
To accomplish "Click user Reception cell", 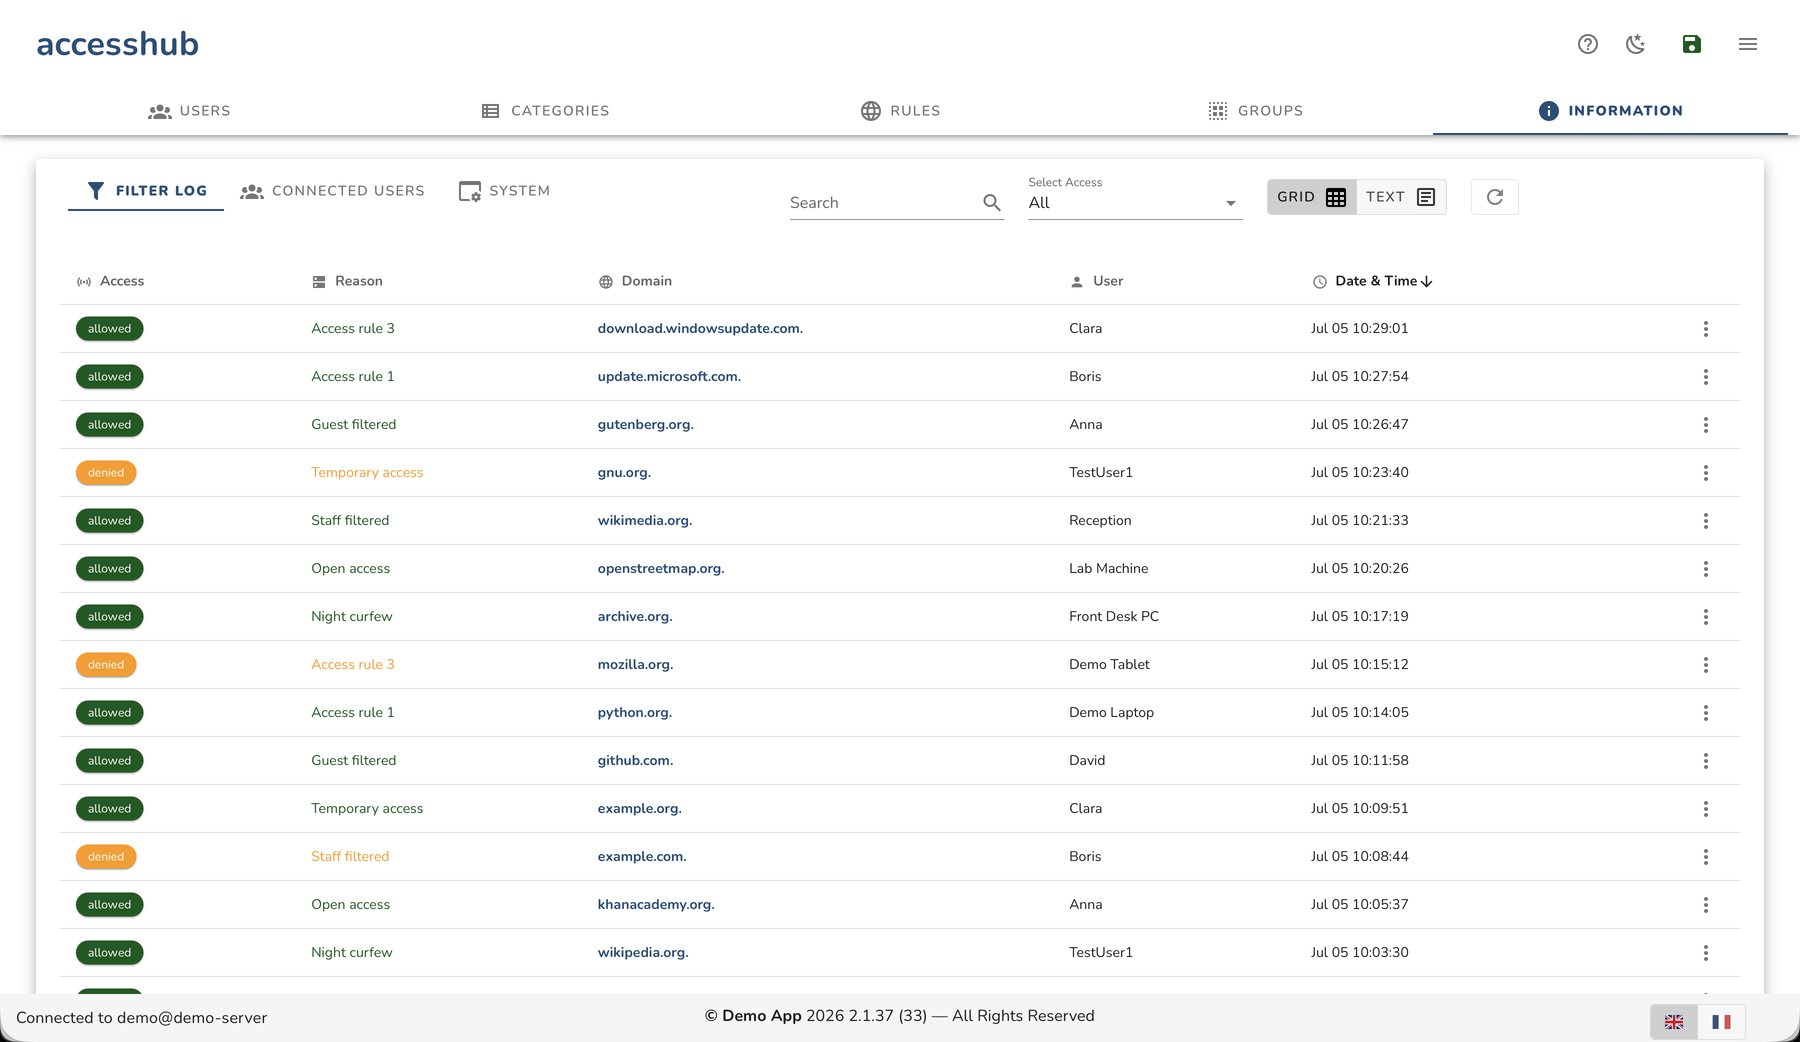I will [1100, 520].
